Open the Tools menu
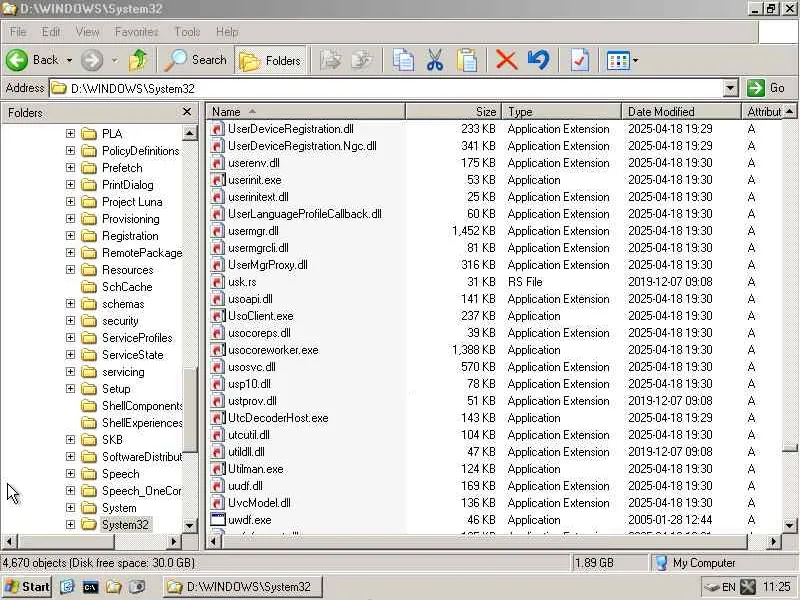Screen dimensions: 800x600 coord(187,32)
